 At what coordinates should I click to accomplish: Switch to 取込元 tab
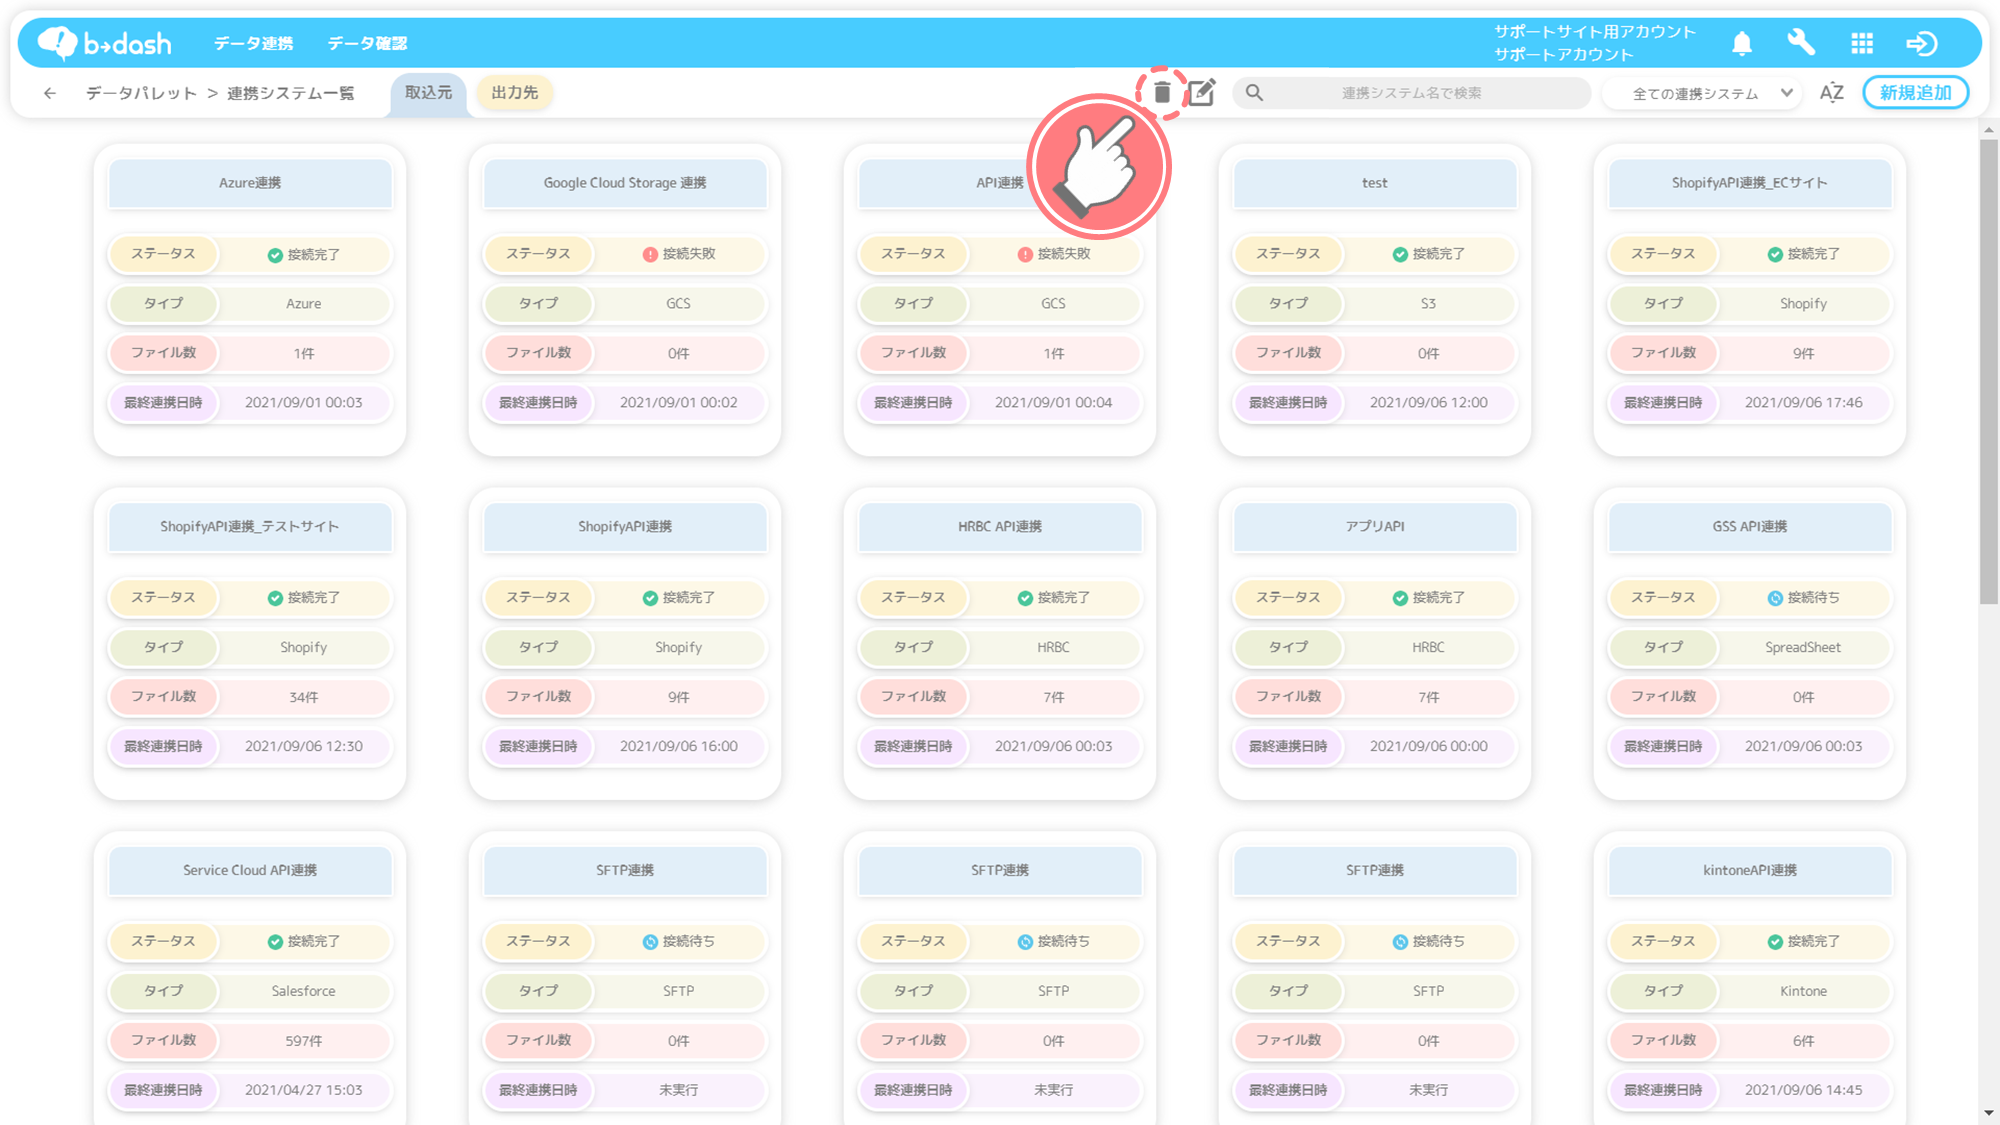point(428,93)
